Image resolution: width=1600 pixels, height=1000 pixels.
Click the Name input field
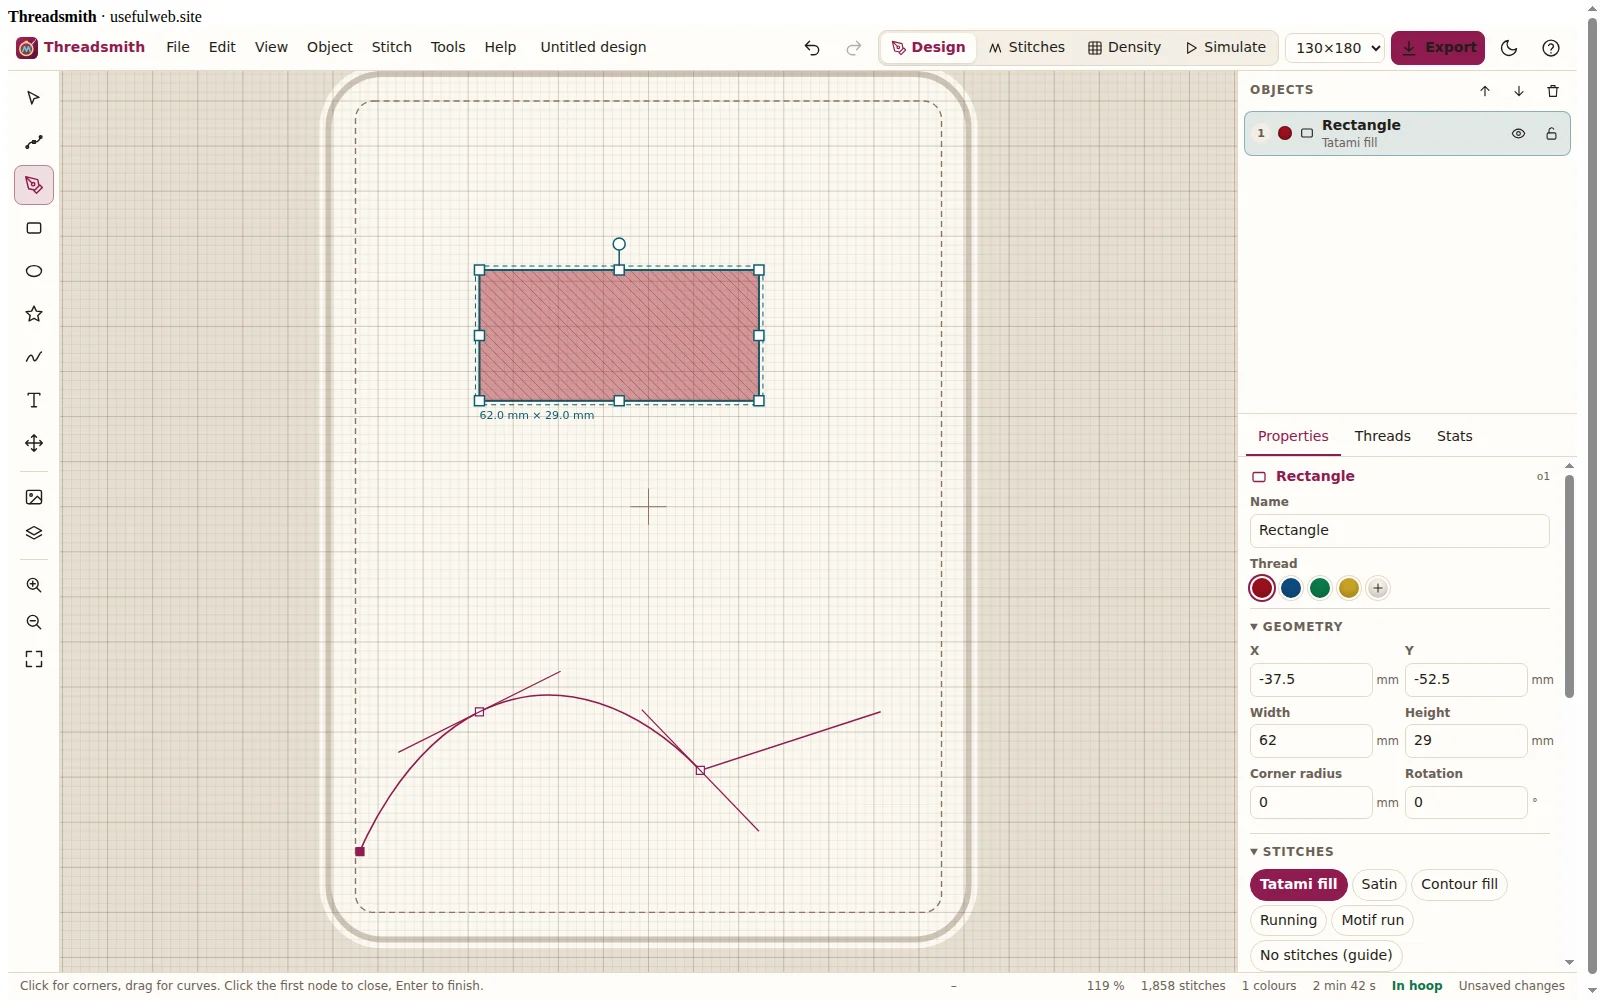point(1399,531)
